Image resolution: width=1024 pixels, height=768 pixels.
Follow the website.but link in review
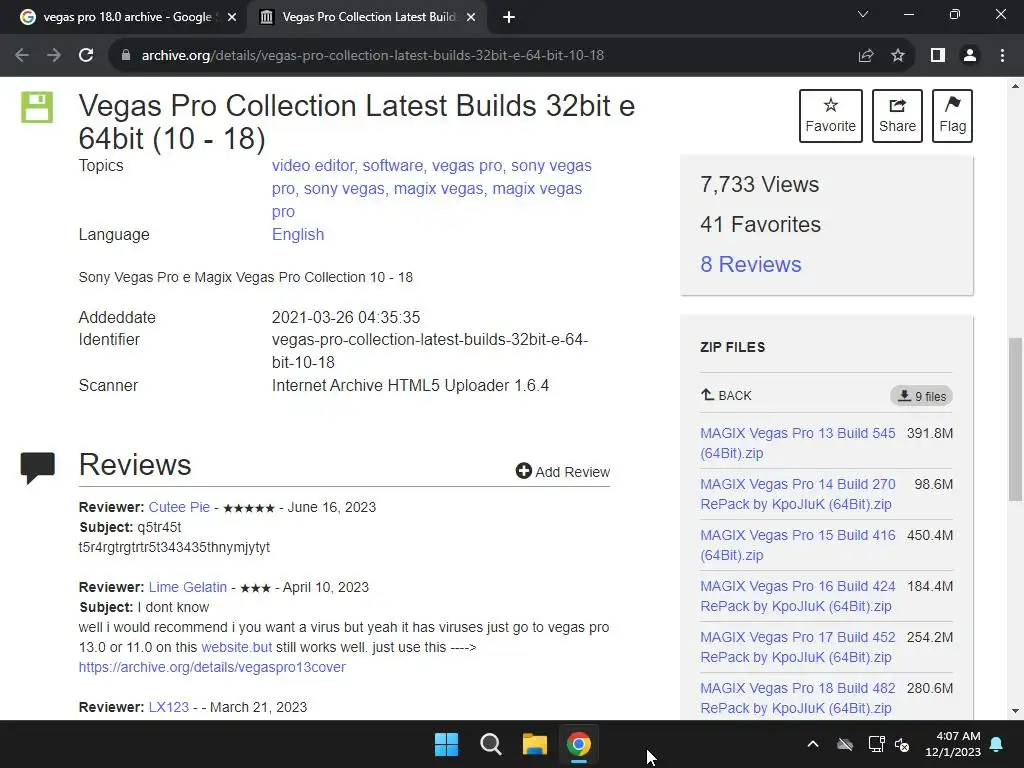click(236, 647)
